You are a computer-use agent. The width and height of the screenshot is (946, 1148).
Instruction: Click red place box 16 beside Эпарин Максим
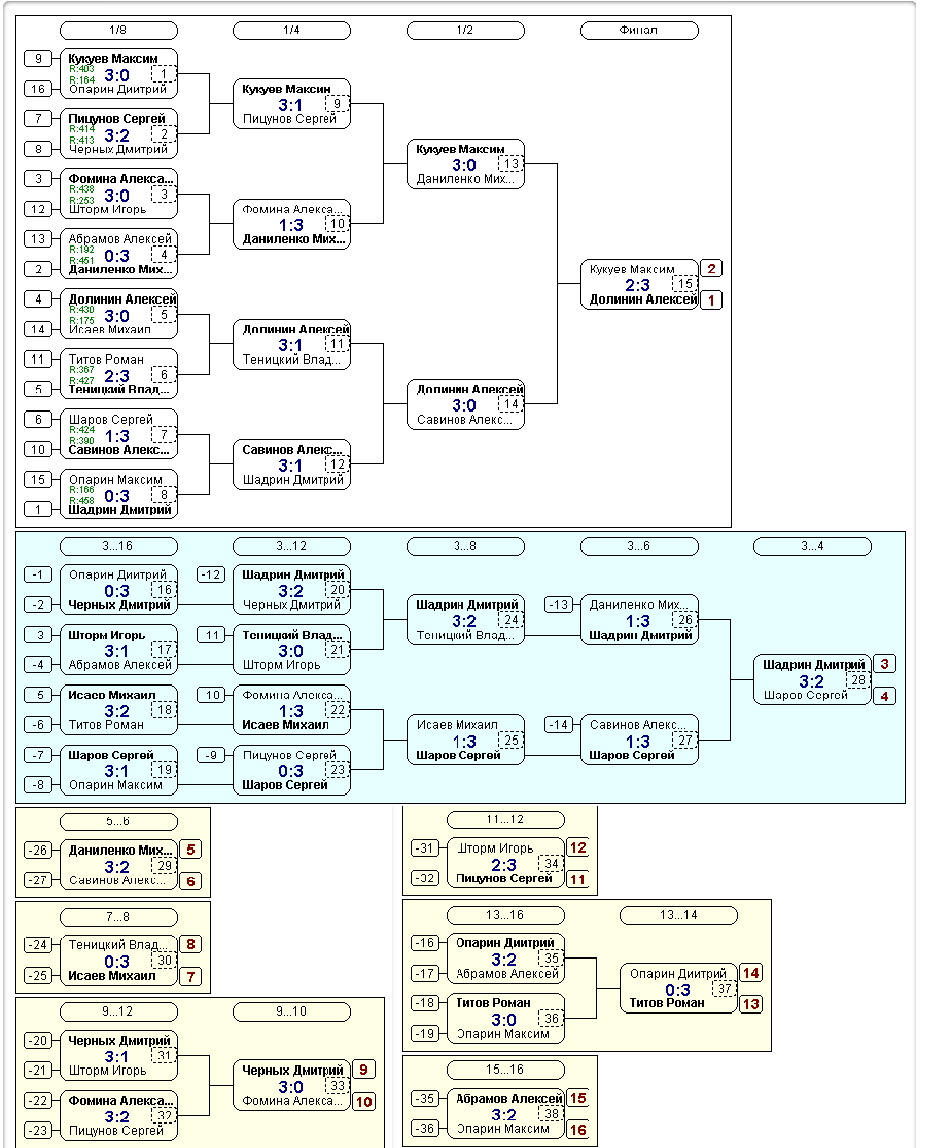(x=578, y=1130)
